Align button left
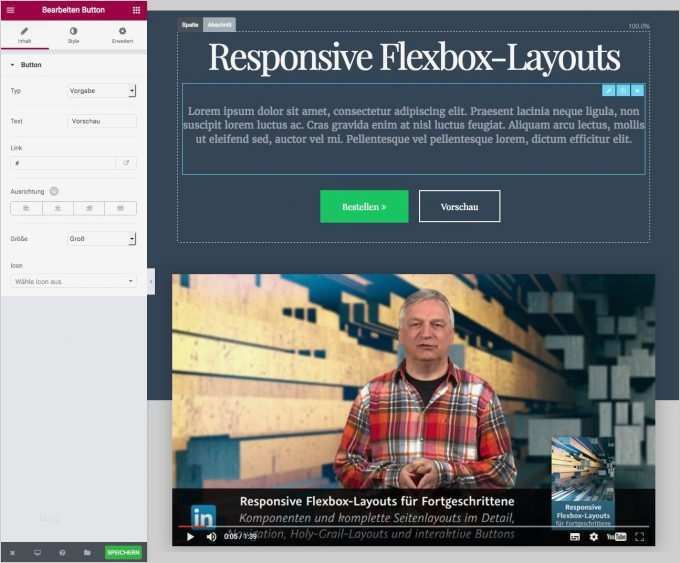This screenshot has height=563, width=680. (x=26, y=209)
